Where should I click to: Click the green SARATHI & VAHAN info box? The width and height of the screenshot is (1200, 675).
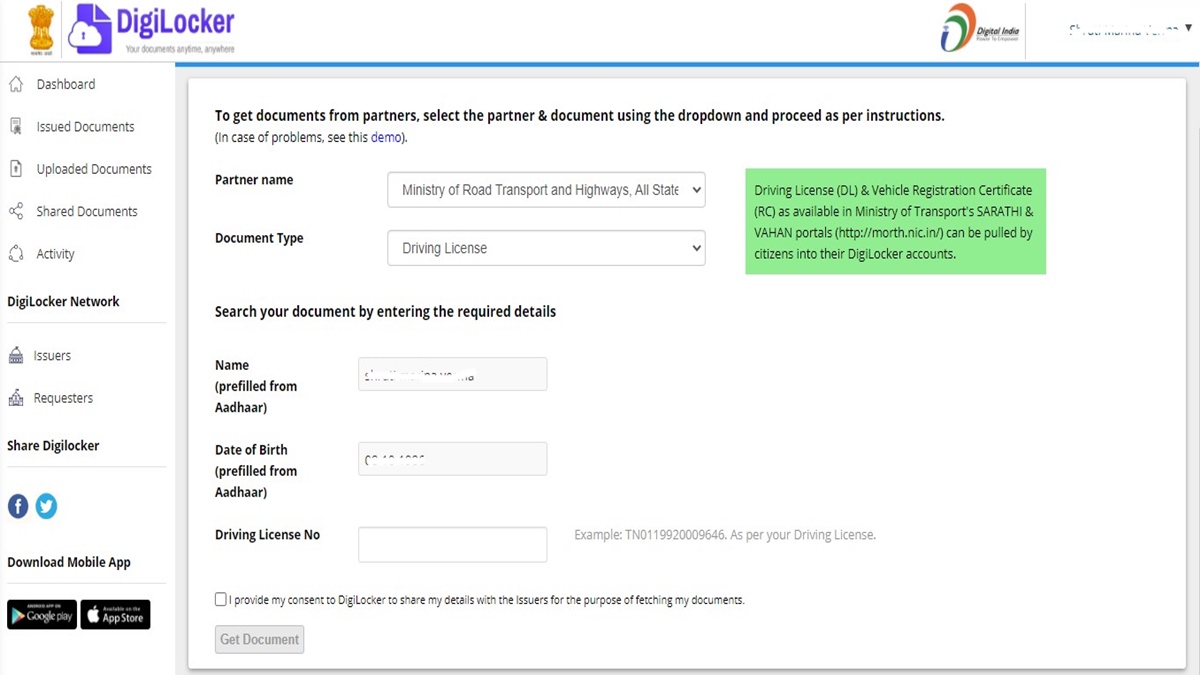pos(895,221)
